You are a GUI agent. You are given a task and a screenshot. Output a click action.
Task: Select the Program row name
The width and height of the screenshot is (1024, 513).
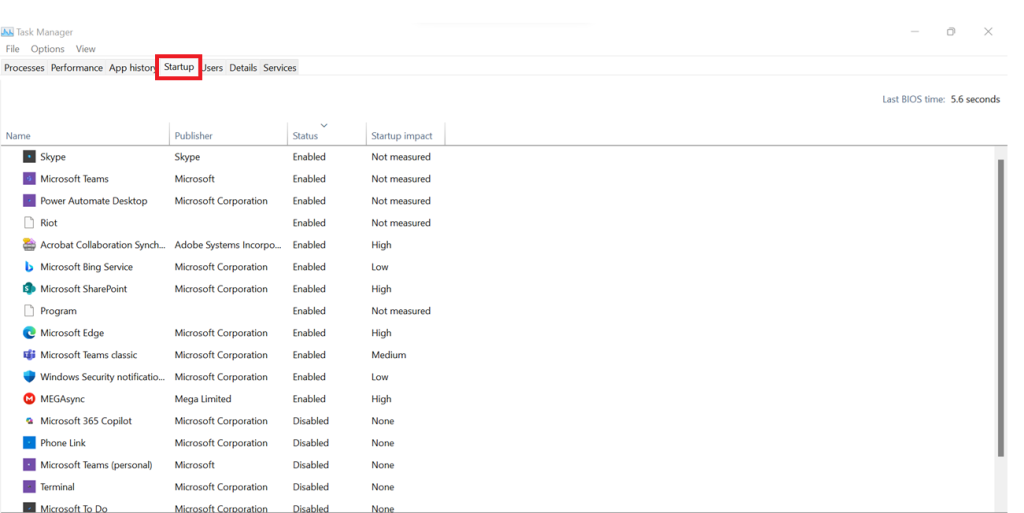58,311
